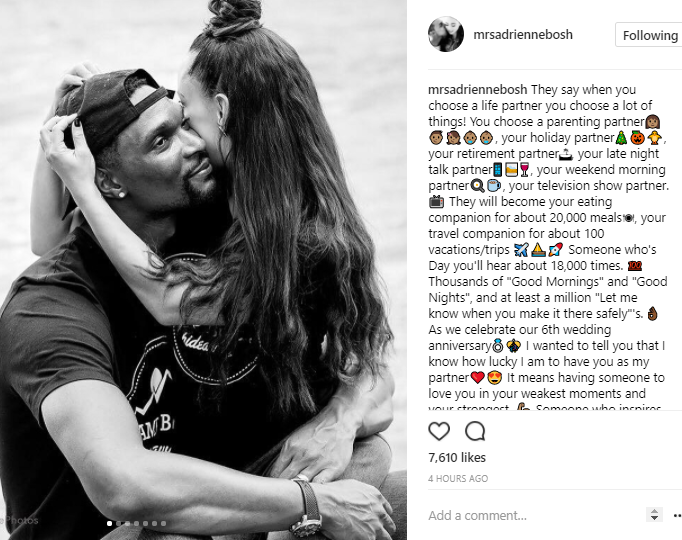Click the black-and-white couple photo
This screenshot has width=682, height=540.
click(x=203, y=270)
